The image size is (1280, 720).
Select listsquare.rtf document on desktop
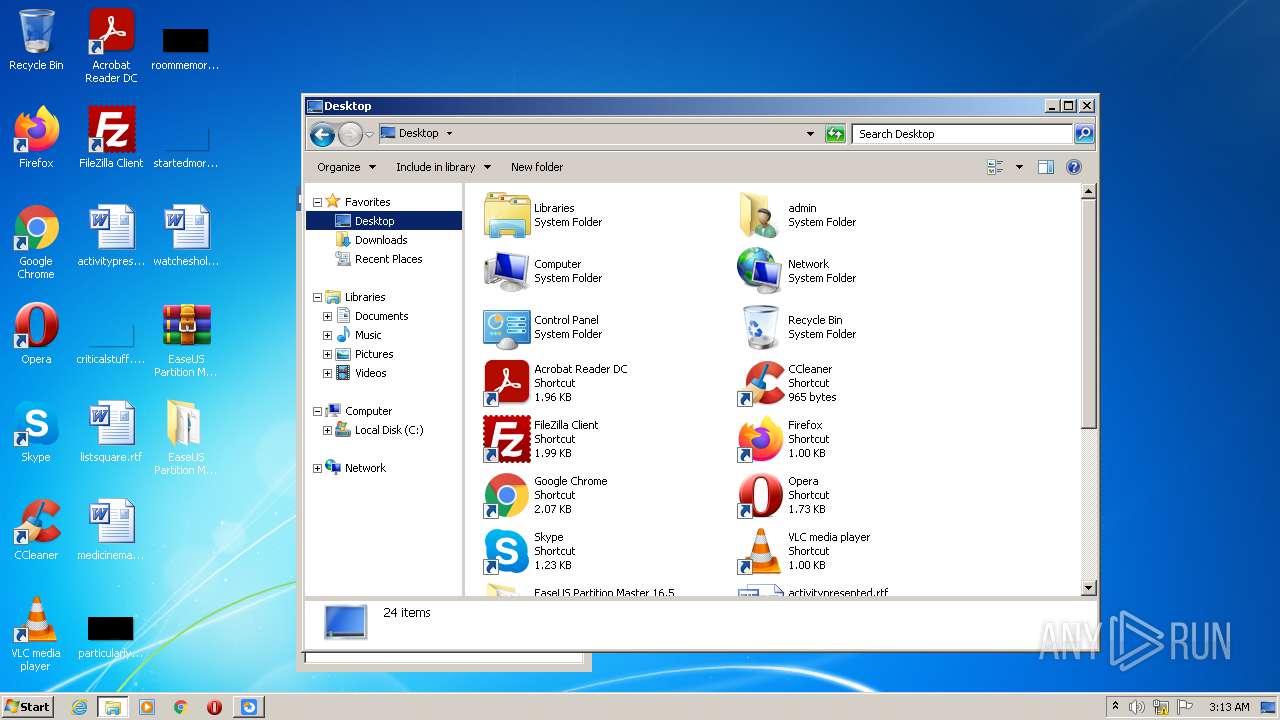point(111,432)
